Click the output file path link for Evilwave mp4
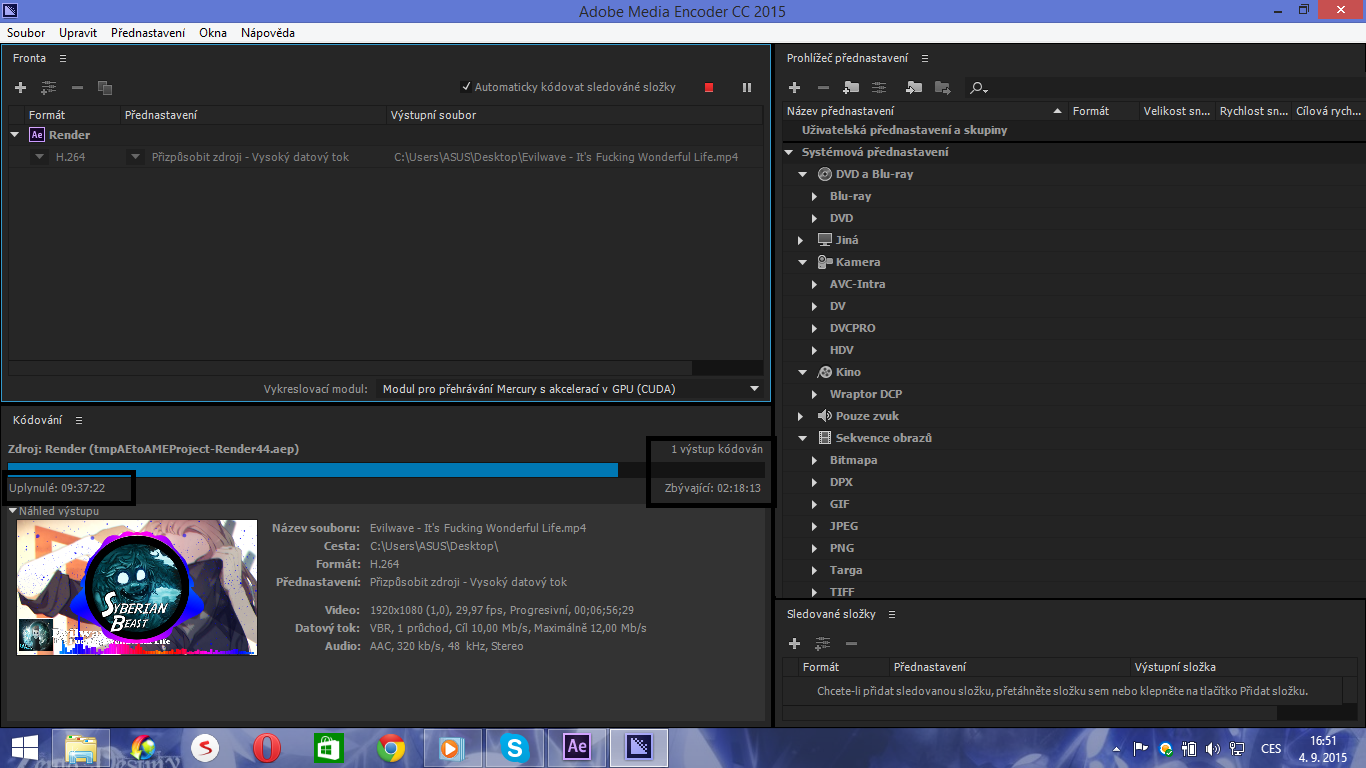The width and height of the screenshot is (1366, 768). pyautogui.click(x=566, y=157)
